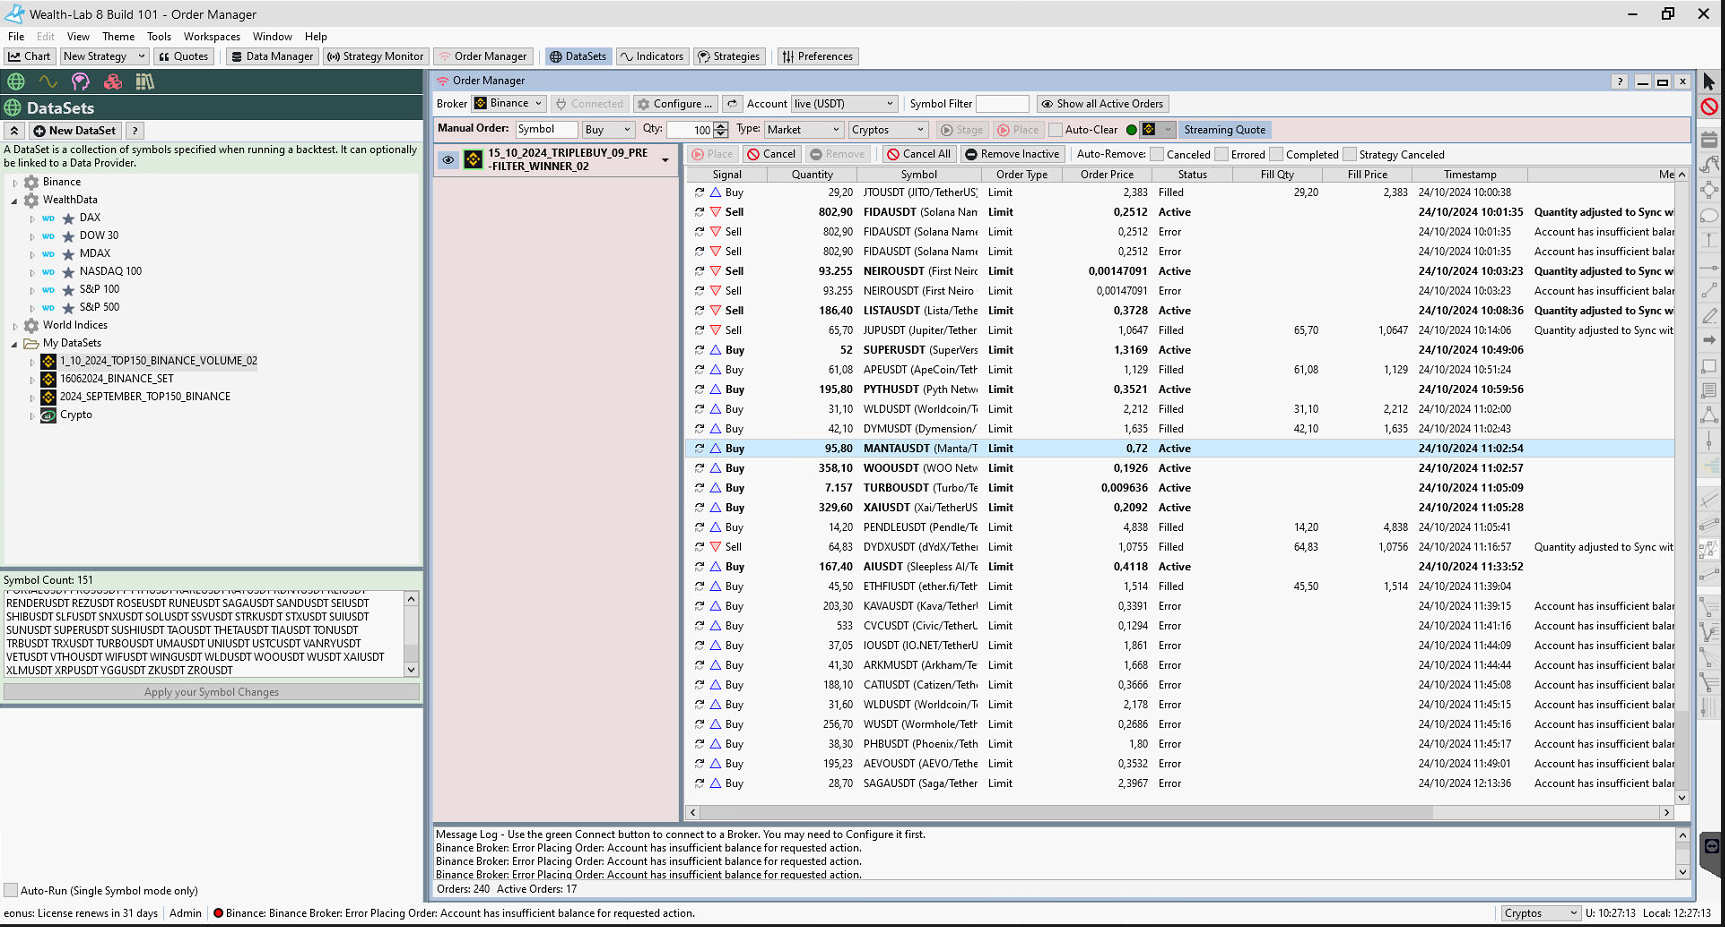1725x927 pixels.
Task: Select the DataSets globe sidebar icon
Action: click(16, 82)
